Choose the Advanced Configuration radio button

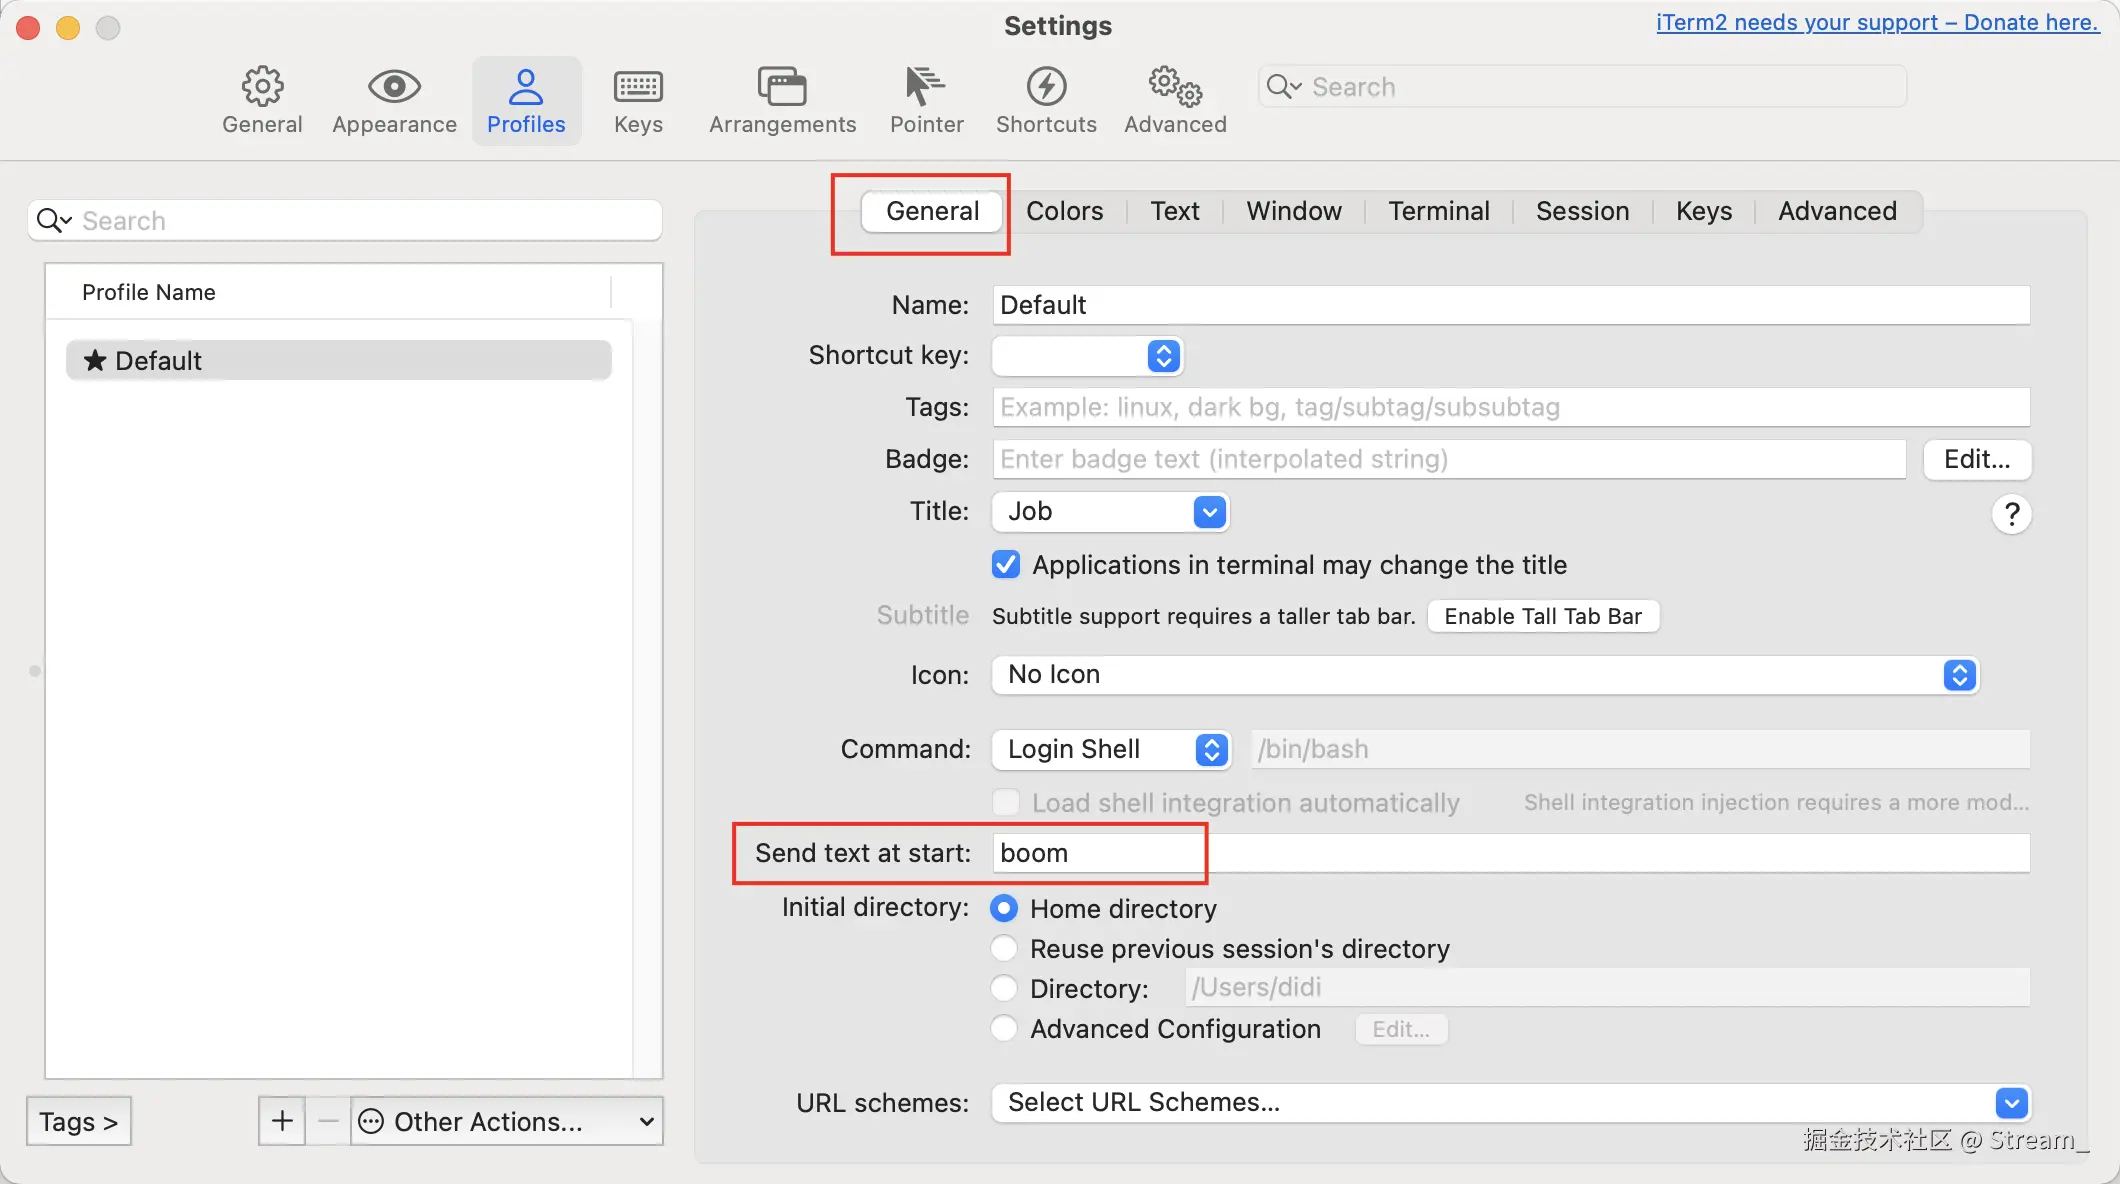1004,1028
